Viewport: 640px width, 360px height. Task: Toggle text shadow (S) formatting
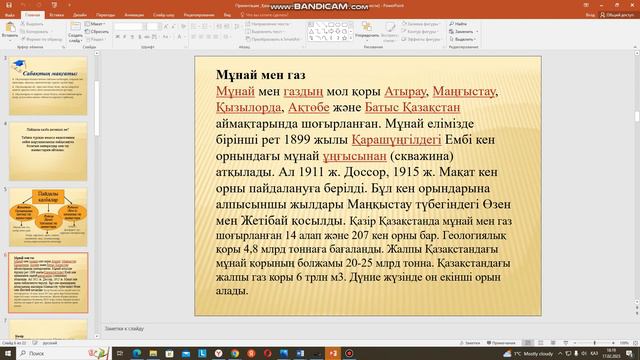[x=140, y=37]
